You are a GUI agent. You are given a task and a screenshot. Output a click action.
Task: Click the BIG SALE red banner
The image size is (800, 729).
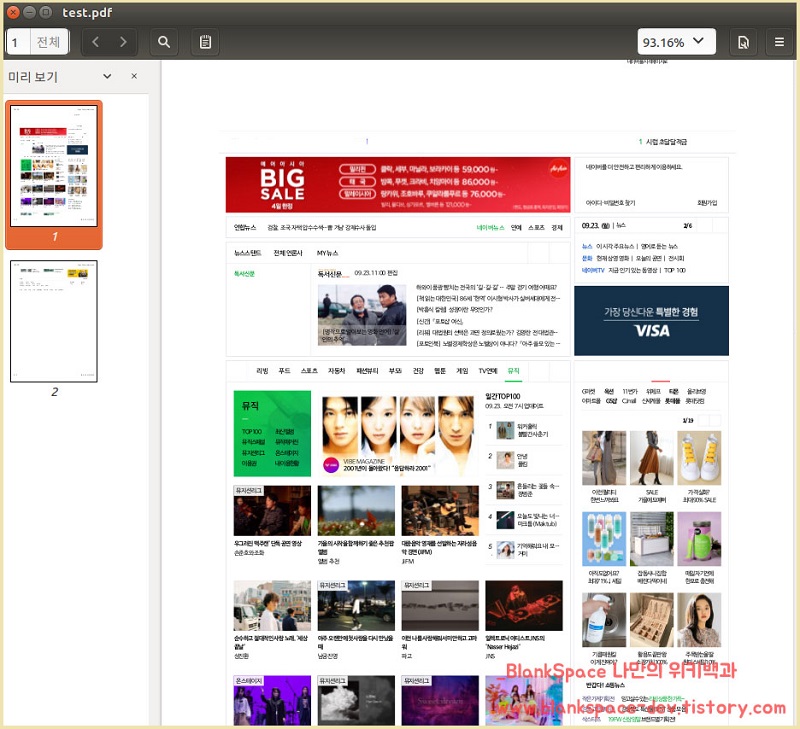coord(398,185)
